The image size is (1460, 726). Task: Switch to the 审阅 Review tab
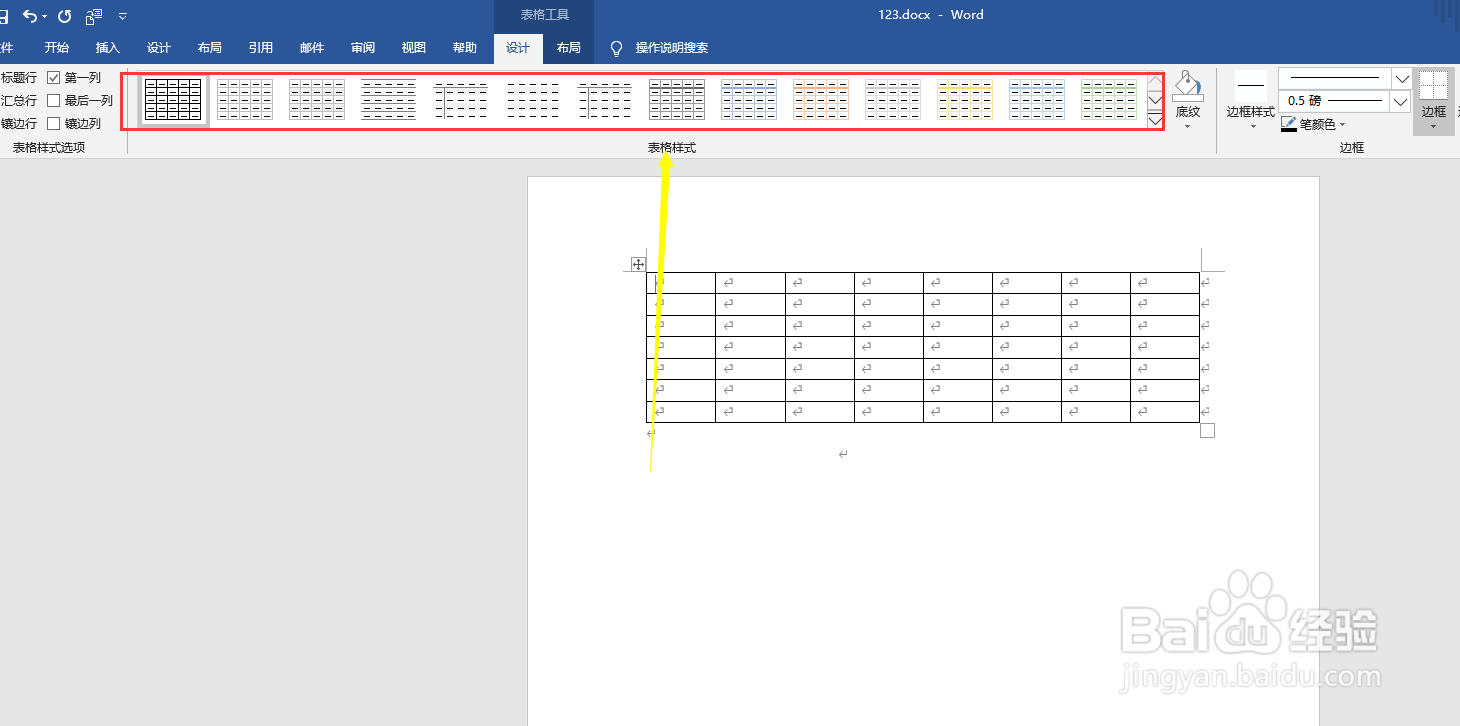(363, 48)
